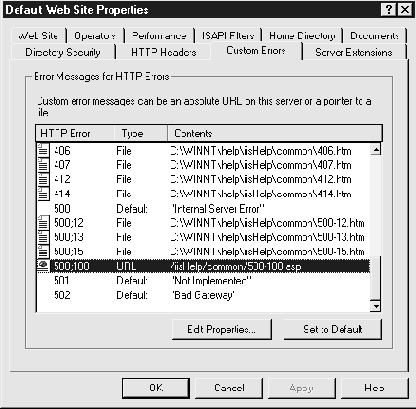This screenshot has height=409, width=416.
Task: Select the URL globe icon for 500;100
Action: (43, 266)
